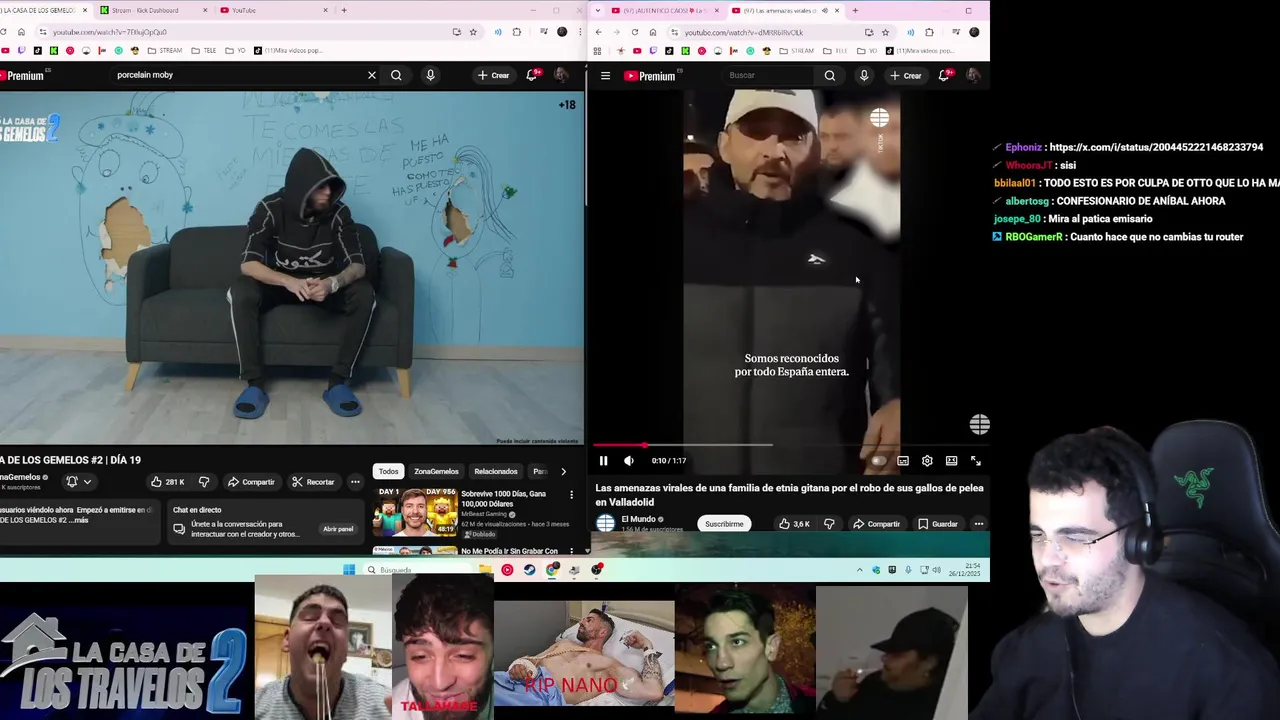Open notifications bell in left YouTube window

532,75
